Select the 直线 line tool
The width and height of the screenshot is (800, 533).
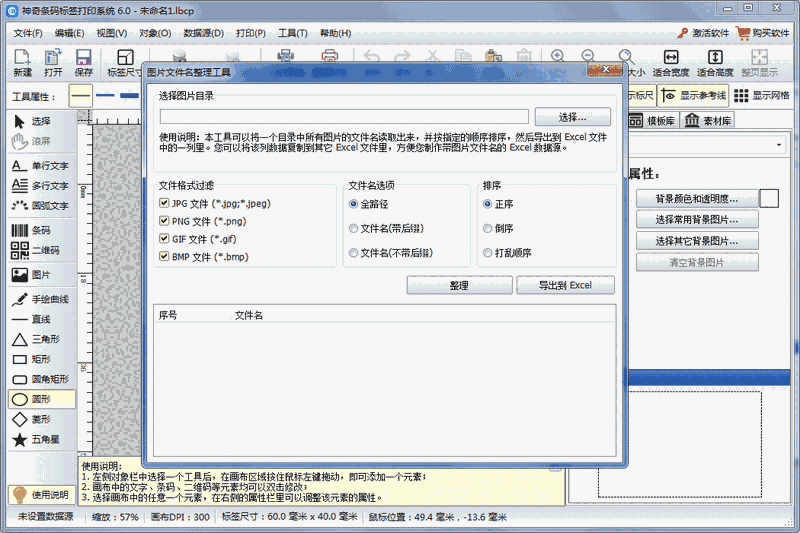[42, 319]
